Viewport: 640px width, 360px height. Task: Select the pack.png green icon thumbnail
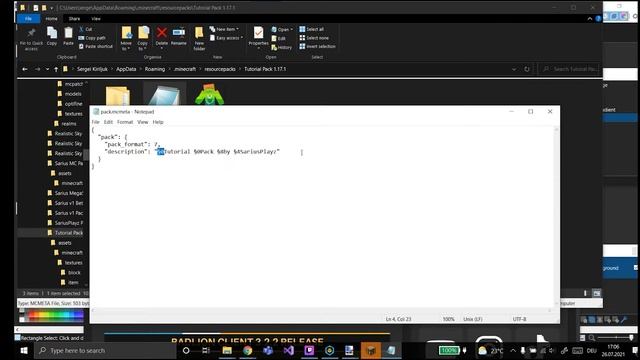pos(209,94)
